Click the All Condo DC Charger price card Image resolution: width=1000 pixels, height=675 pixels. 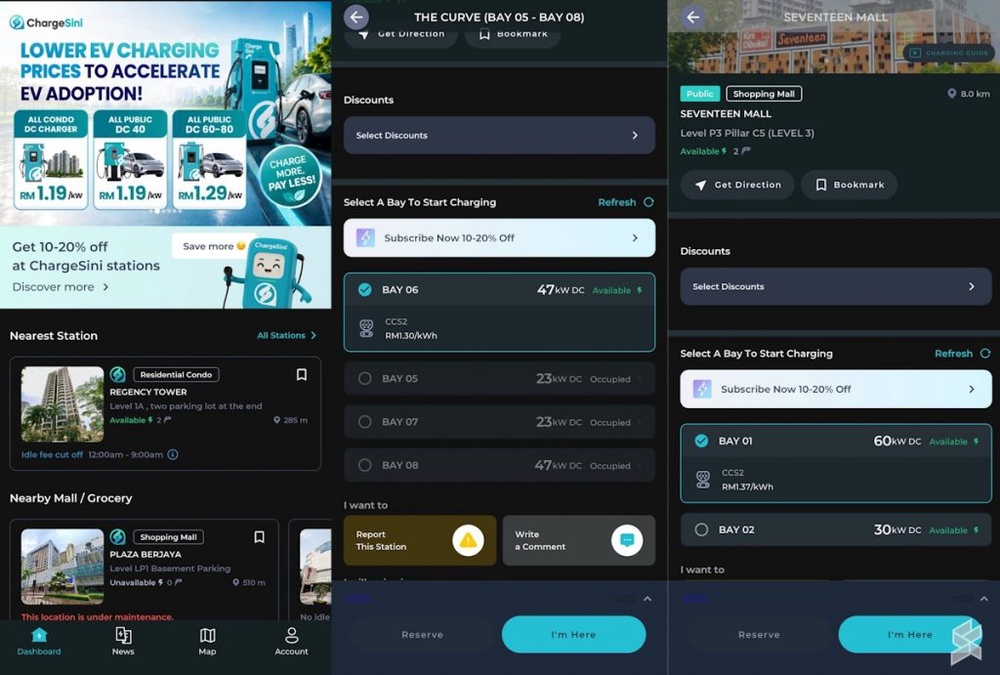click(51, 159)
